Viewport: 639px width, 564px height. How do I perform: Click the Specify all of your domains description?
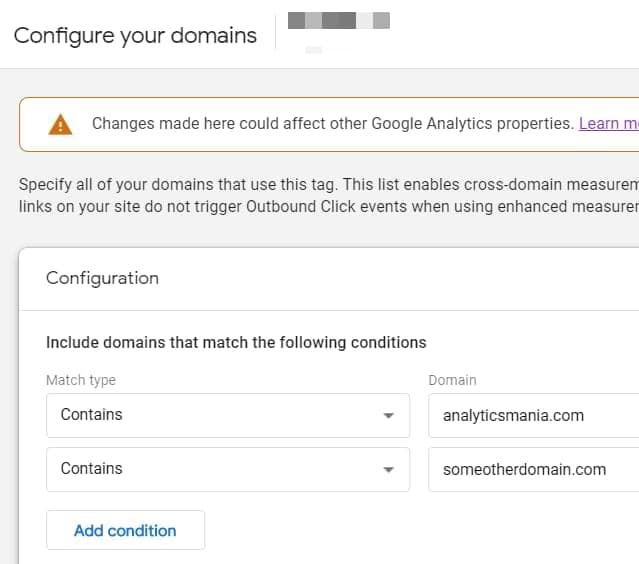pos(320,185)
